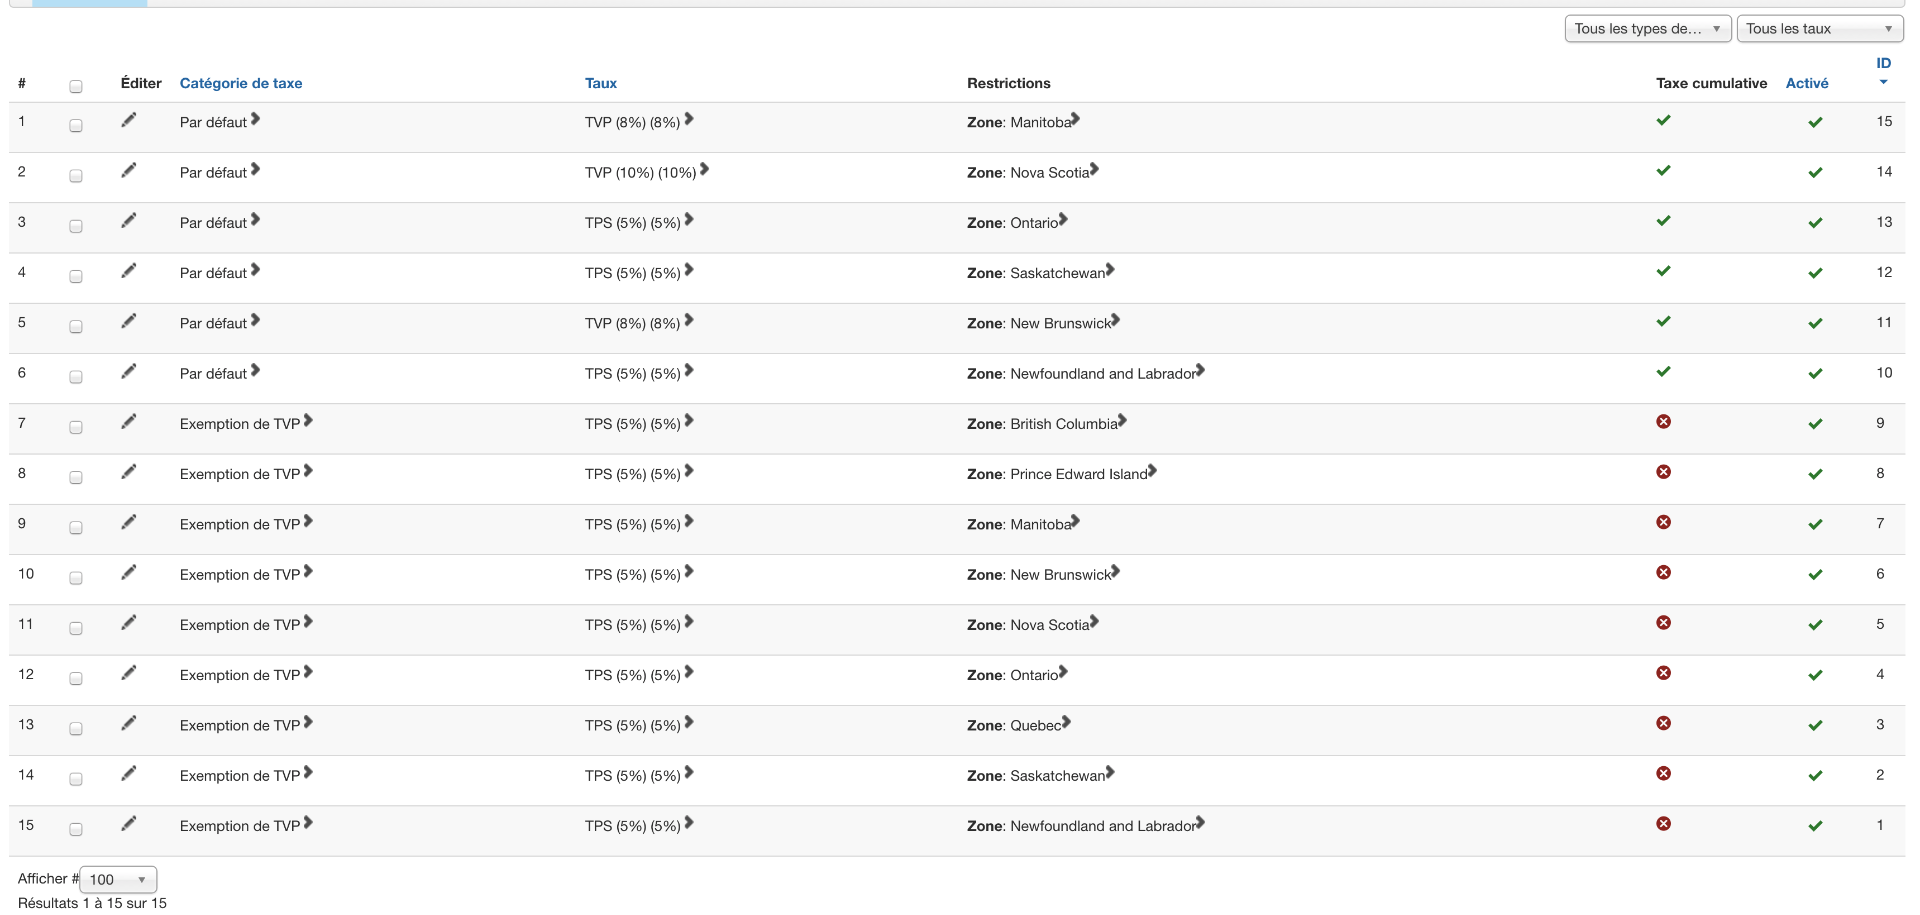Select the checkbox for row 12

[76, 678]
